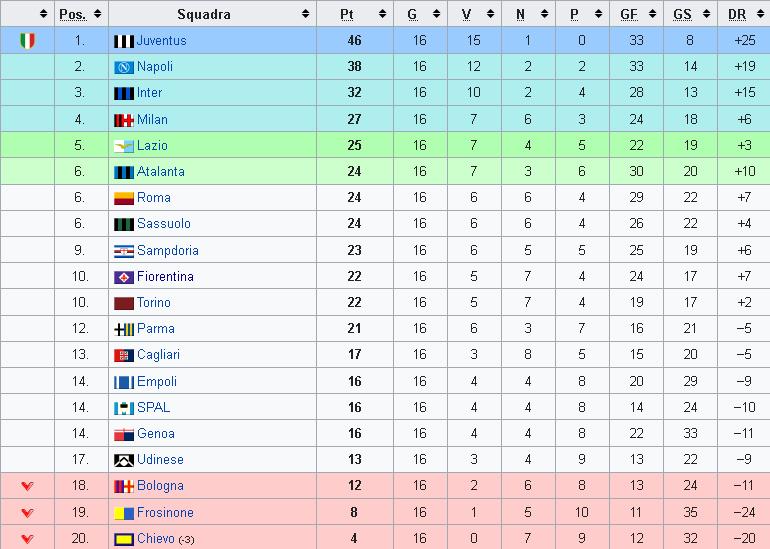770x549 pixels.
Task: Click the Napoli crest icon
Action: (x=124, y=67)
